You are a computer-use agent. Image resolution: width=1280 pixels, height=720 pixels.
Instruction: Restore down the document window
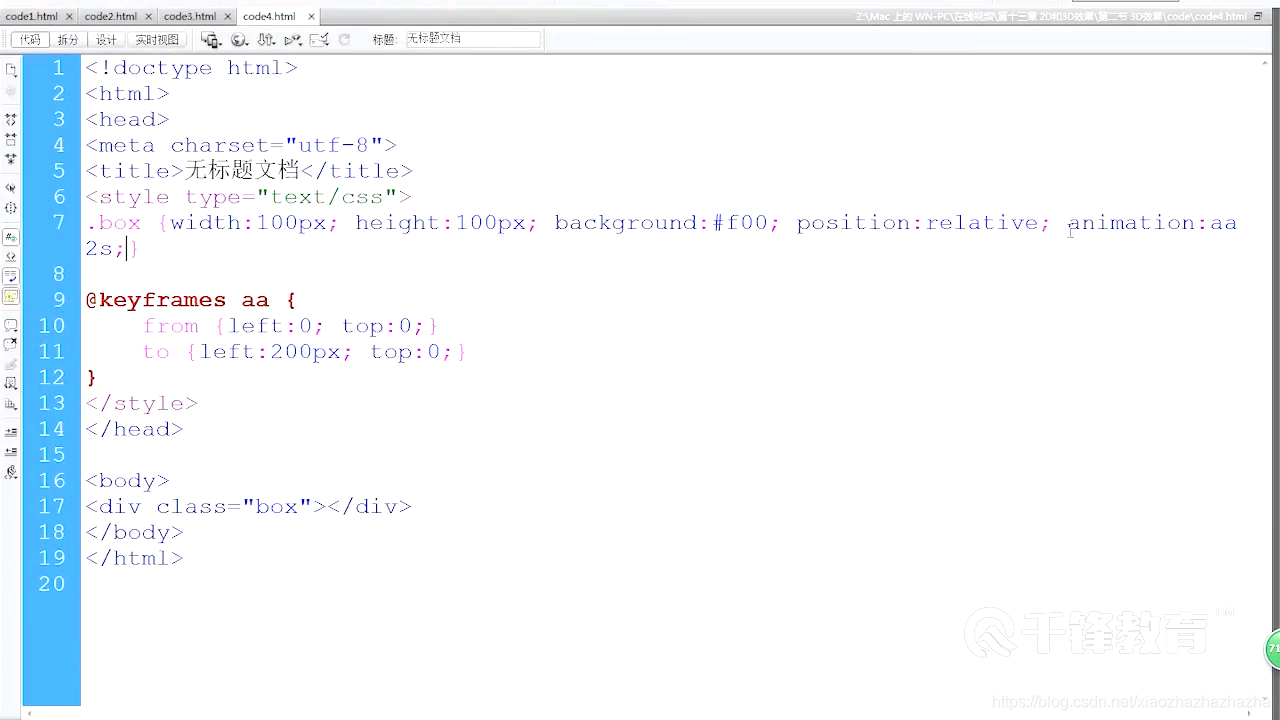[x=1257, y=16]
